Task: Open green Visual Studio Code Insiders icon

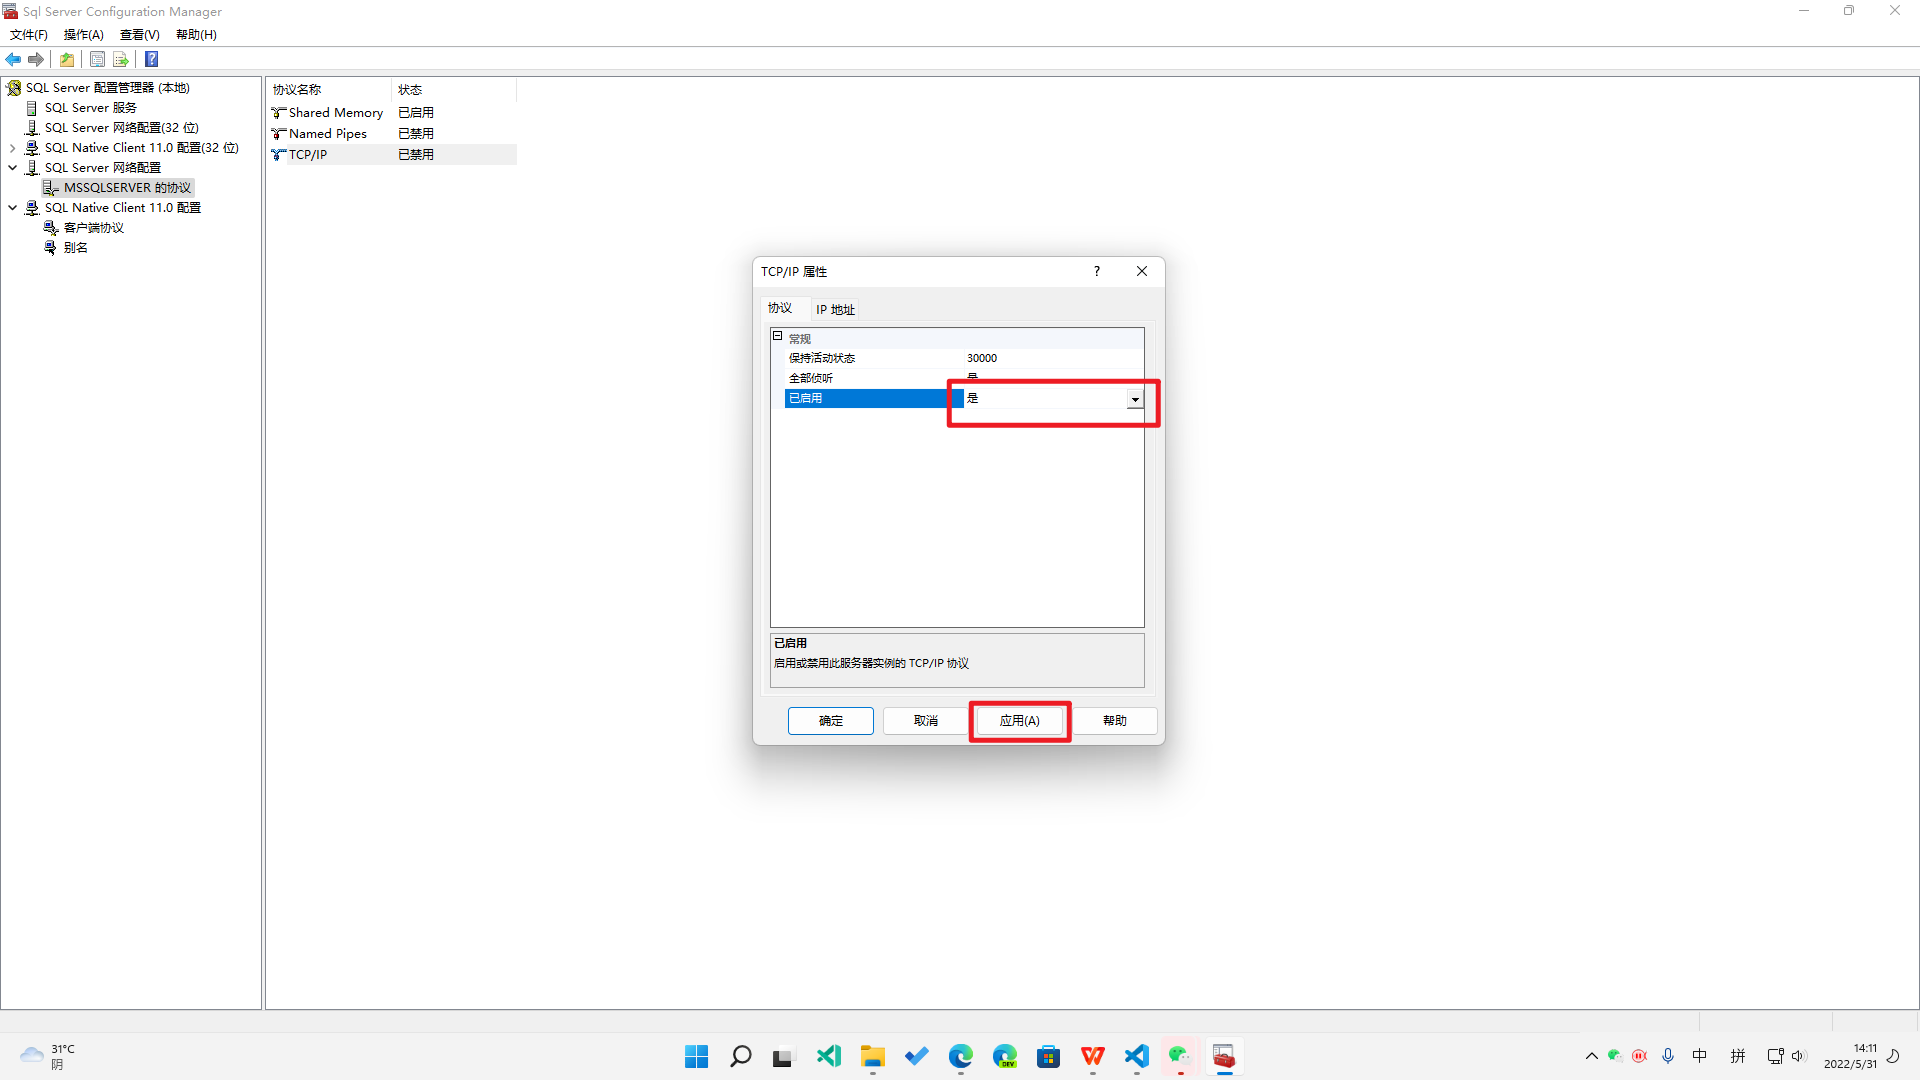Action: tap(829, 1056)
